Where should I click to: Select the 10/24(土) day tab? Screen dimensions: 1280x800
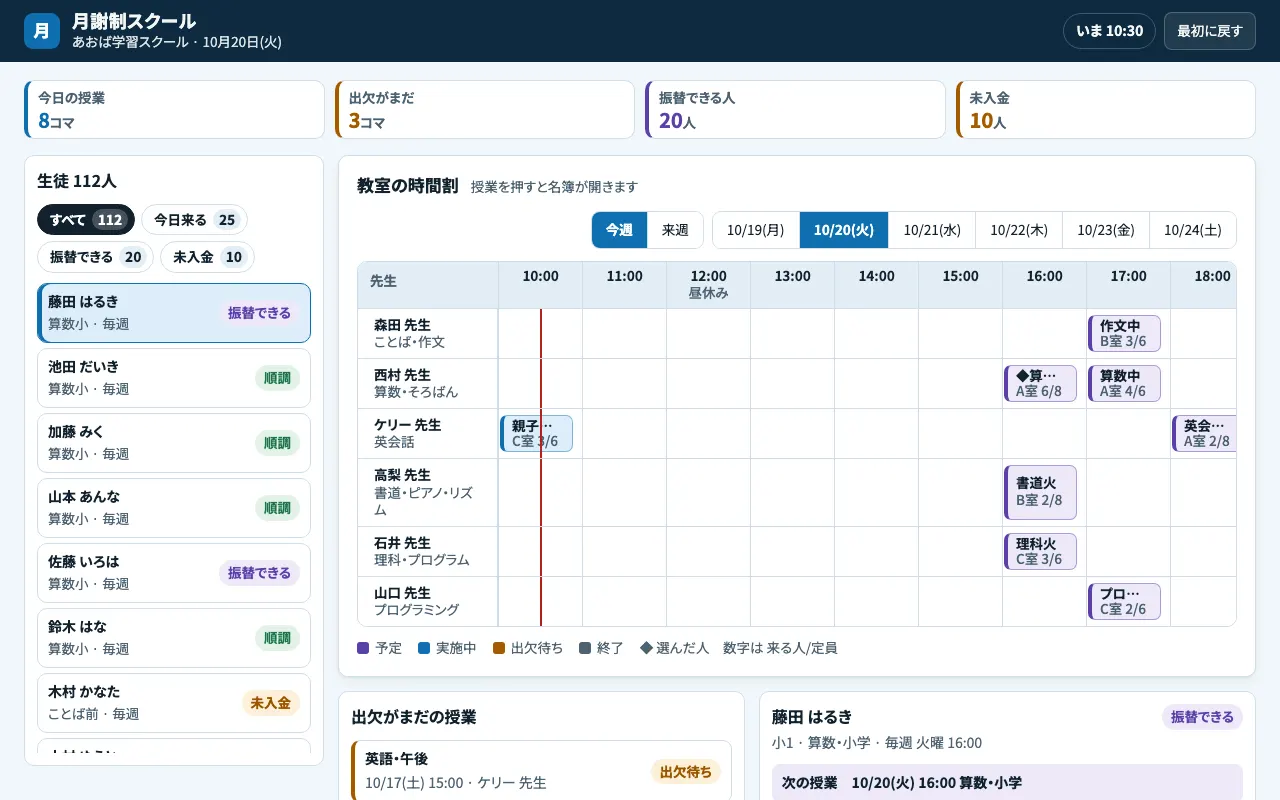(x=1193, y=230)
